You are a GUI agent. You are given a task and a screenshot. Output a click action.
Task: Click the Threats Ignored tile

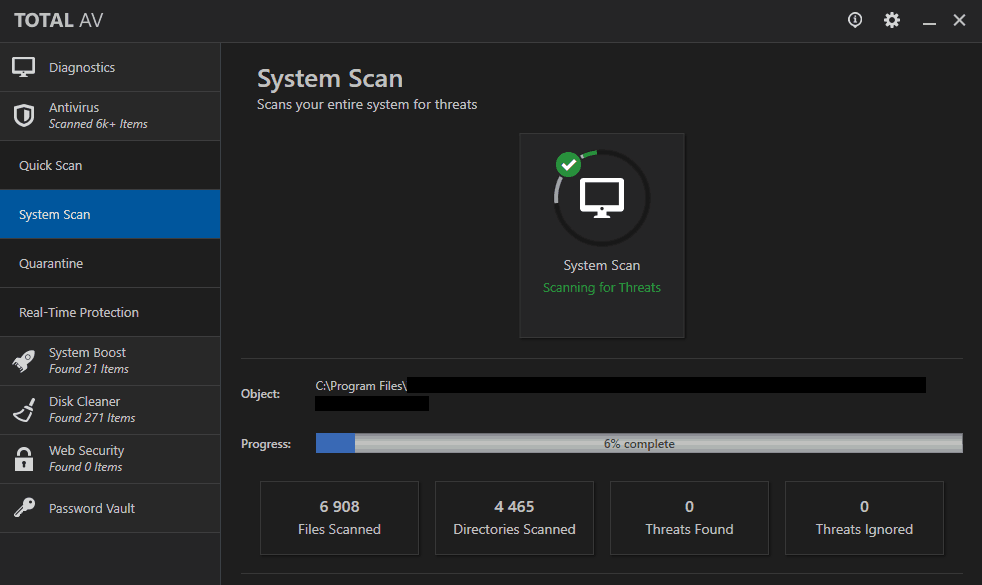(x=864, y=517)
